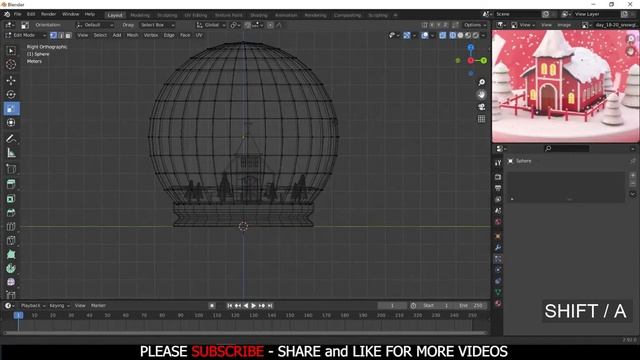The height and width of the screenshot is (360, 640).
Task: Open the pivot point dropdown
Action: pyautogui.click(x=235, y=25)
